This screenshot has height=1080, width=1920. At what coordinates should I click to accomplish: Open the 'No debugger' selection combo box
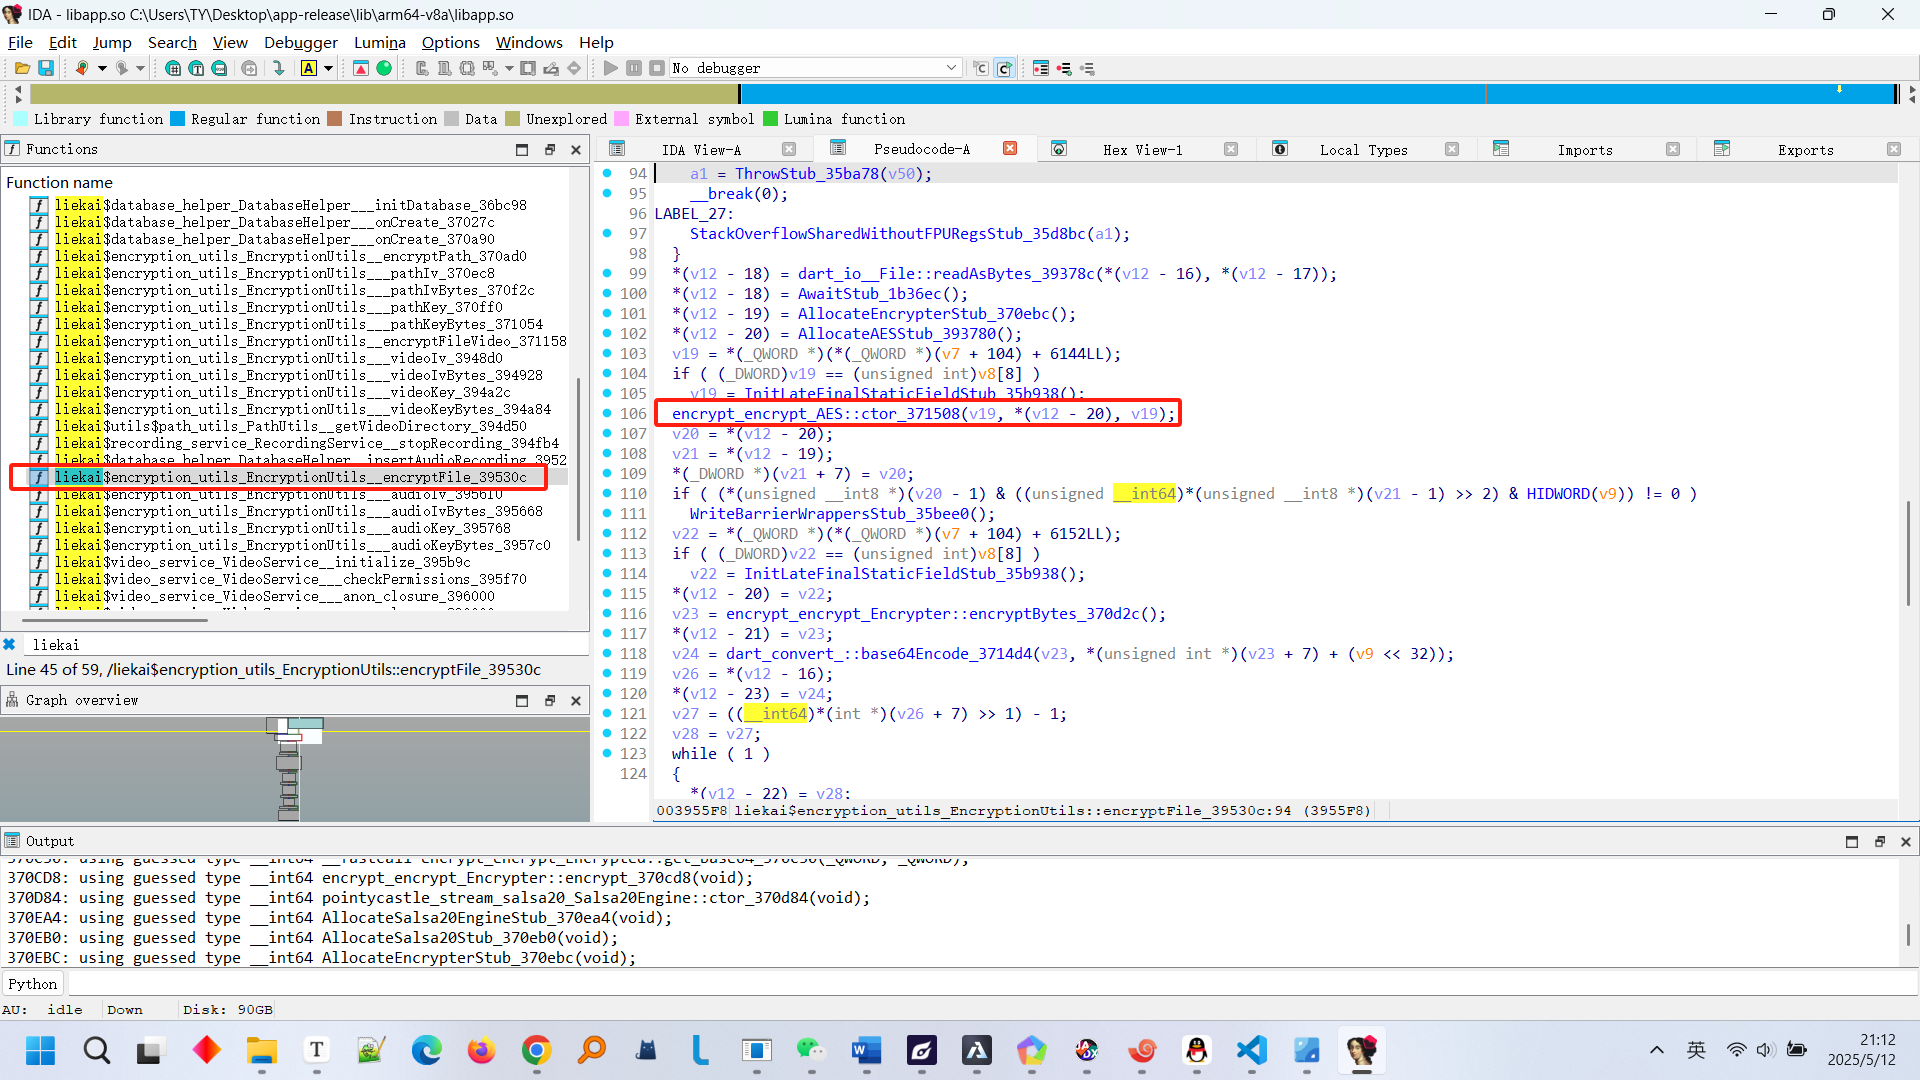tap(815, 68)
